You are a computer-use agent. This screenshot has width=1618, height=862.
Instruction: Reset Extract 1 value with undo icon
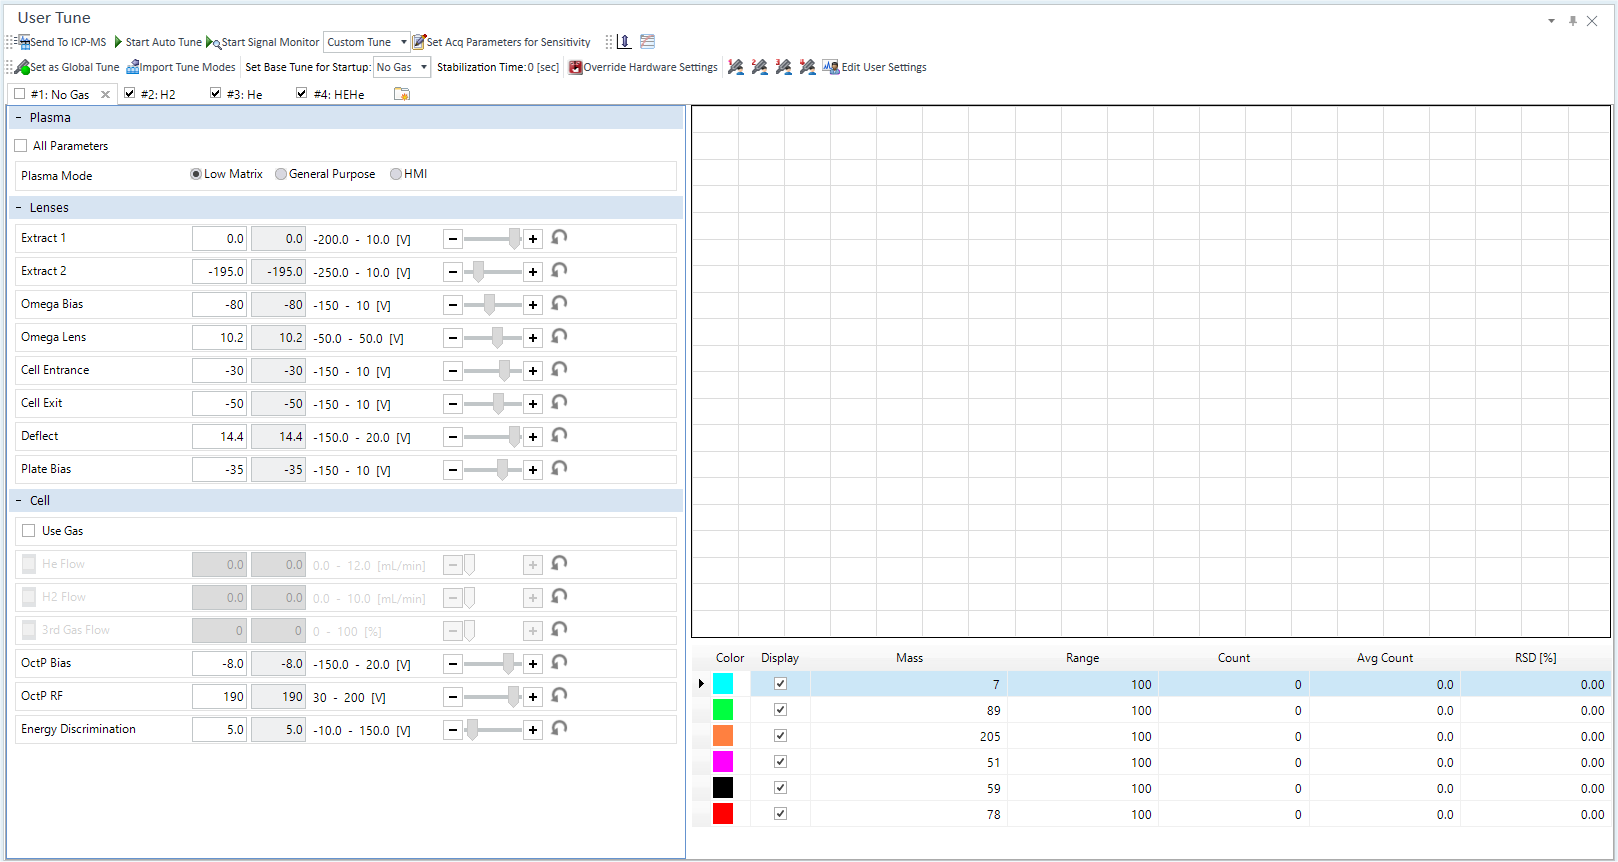[x=560, y=238]
